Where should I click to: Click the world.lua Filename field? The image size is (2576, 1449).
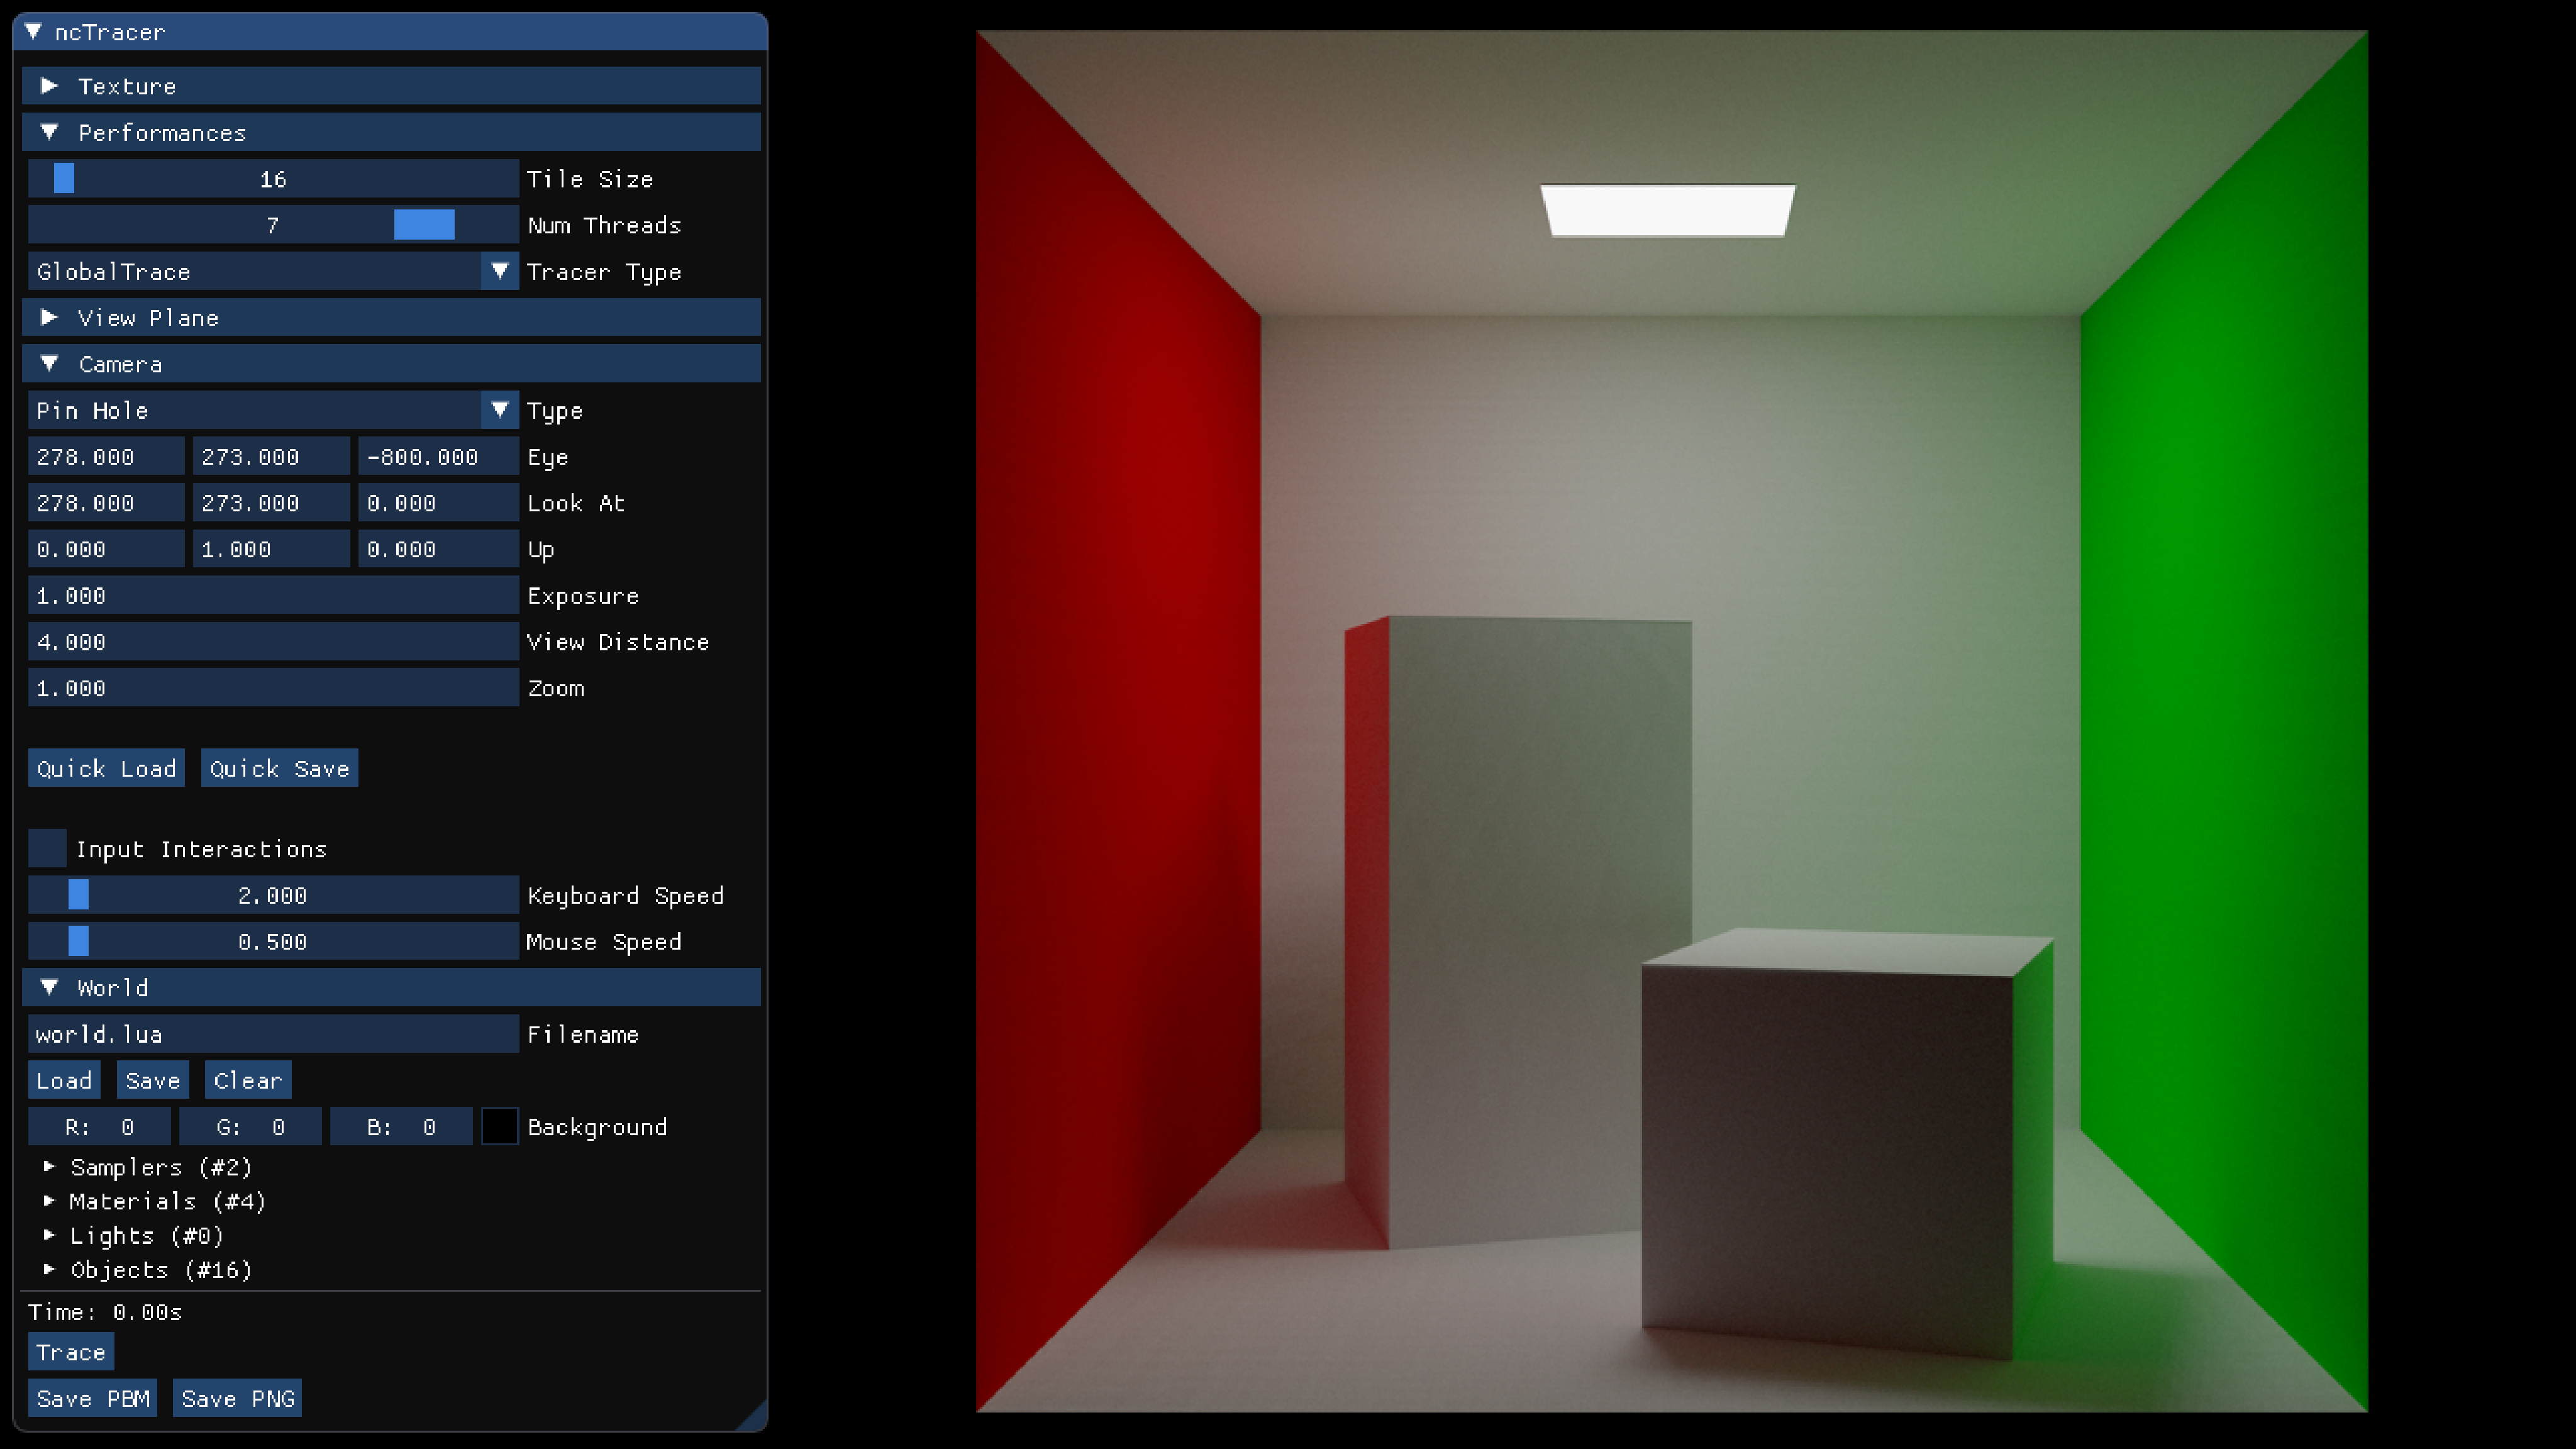272,1034
